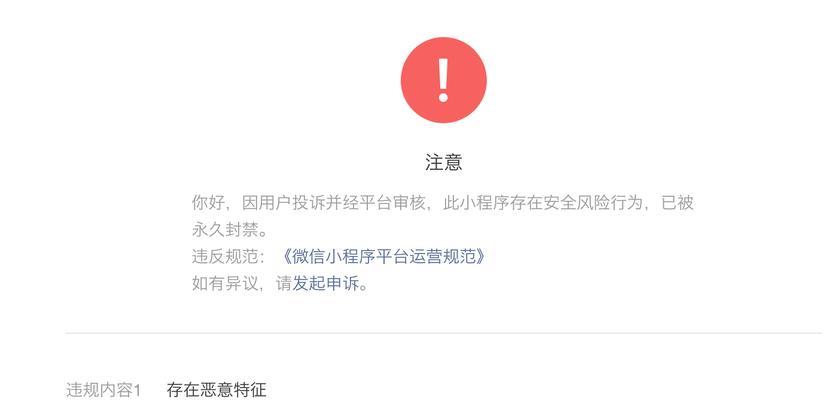Click the white exclamation mark inside the circle
Image resolution: width=823 pixels, height=400 pixels.
pos(444,80)
